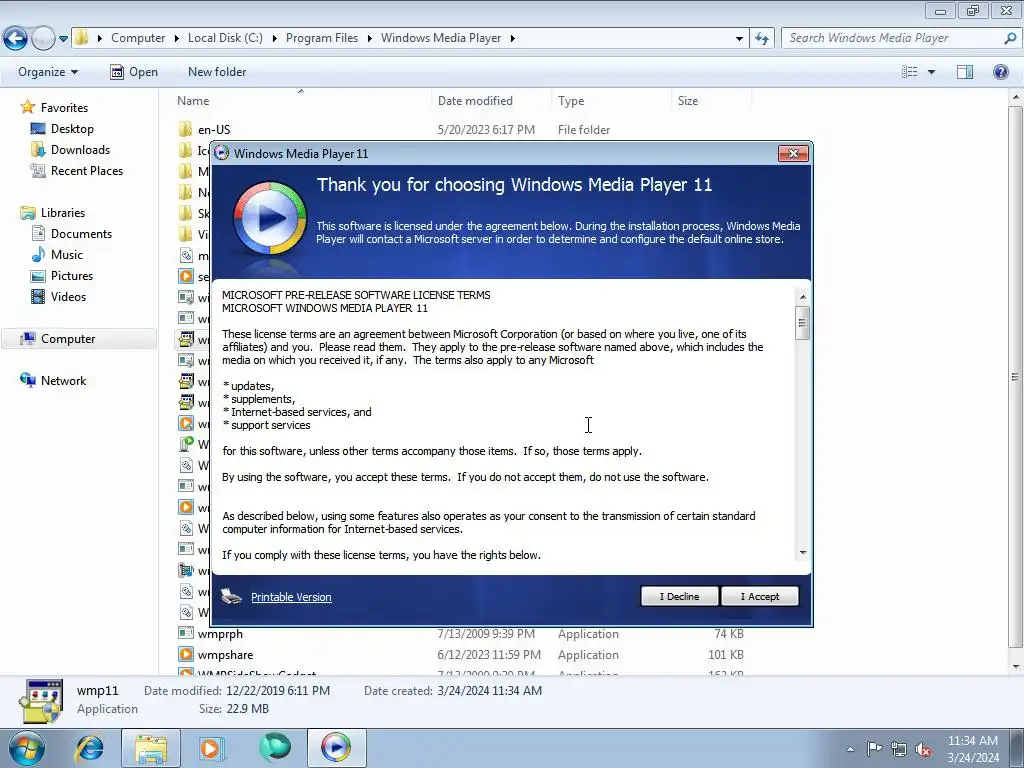1024x768 pixels.
Task: Select Libraries in the navigation pane
Action: point(63,213)
